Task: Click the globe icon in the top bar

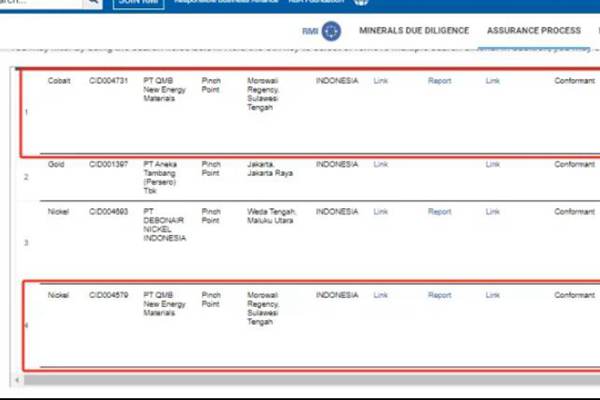Action: tap(361, 3)
